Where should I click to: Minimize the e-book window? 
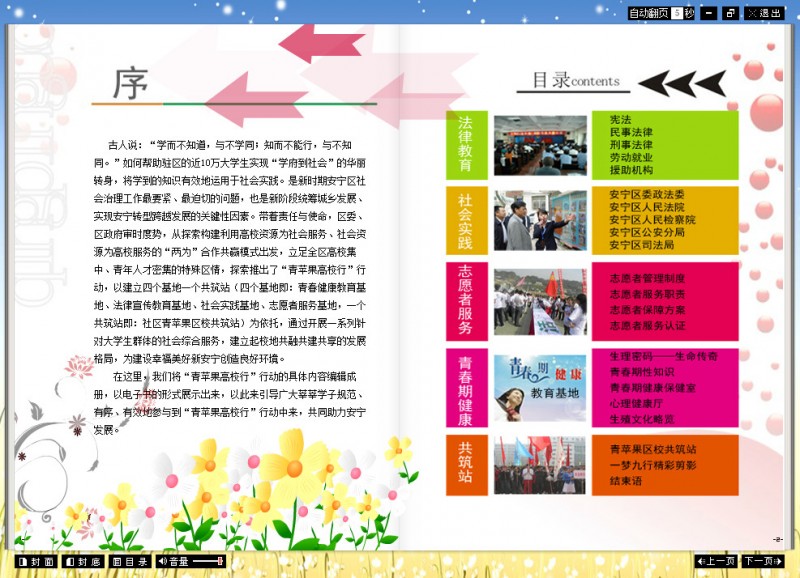(708, 13)
